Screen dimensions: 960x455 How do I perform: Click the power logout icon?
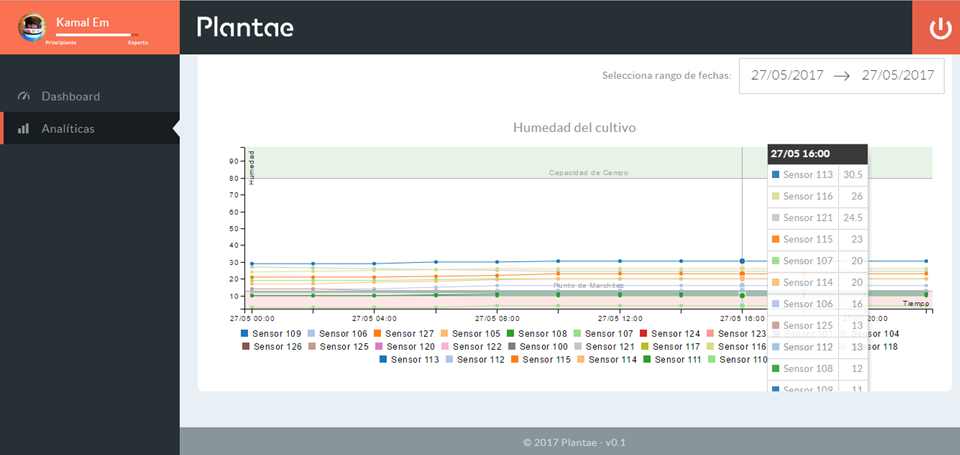coord(940,28)
